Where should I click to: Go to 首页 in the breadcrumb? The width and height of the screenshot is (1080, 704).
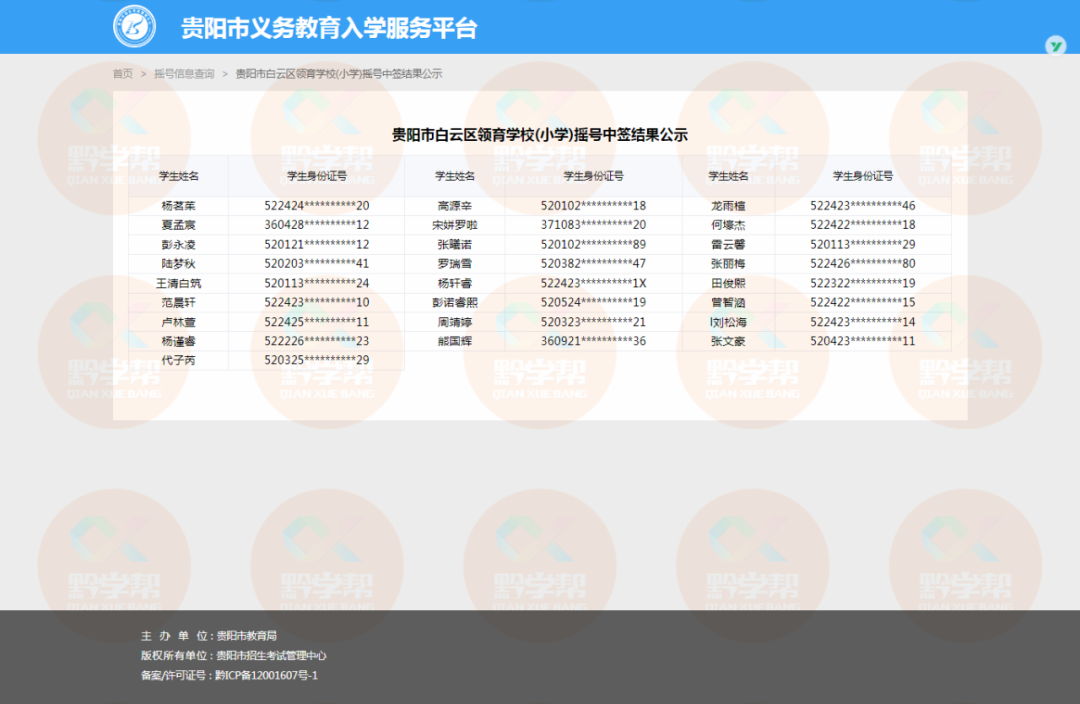[x=123, y=74]
